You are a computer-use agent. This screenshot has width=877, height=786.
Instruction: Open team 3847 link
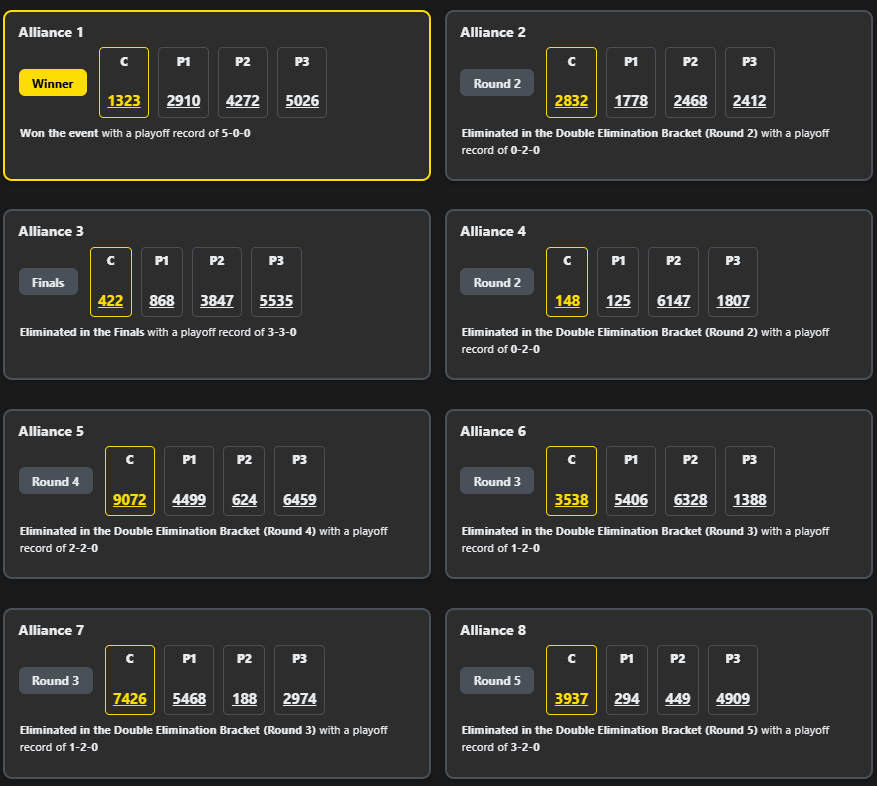pos(217,300)
